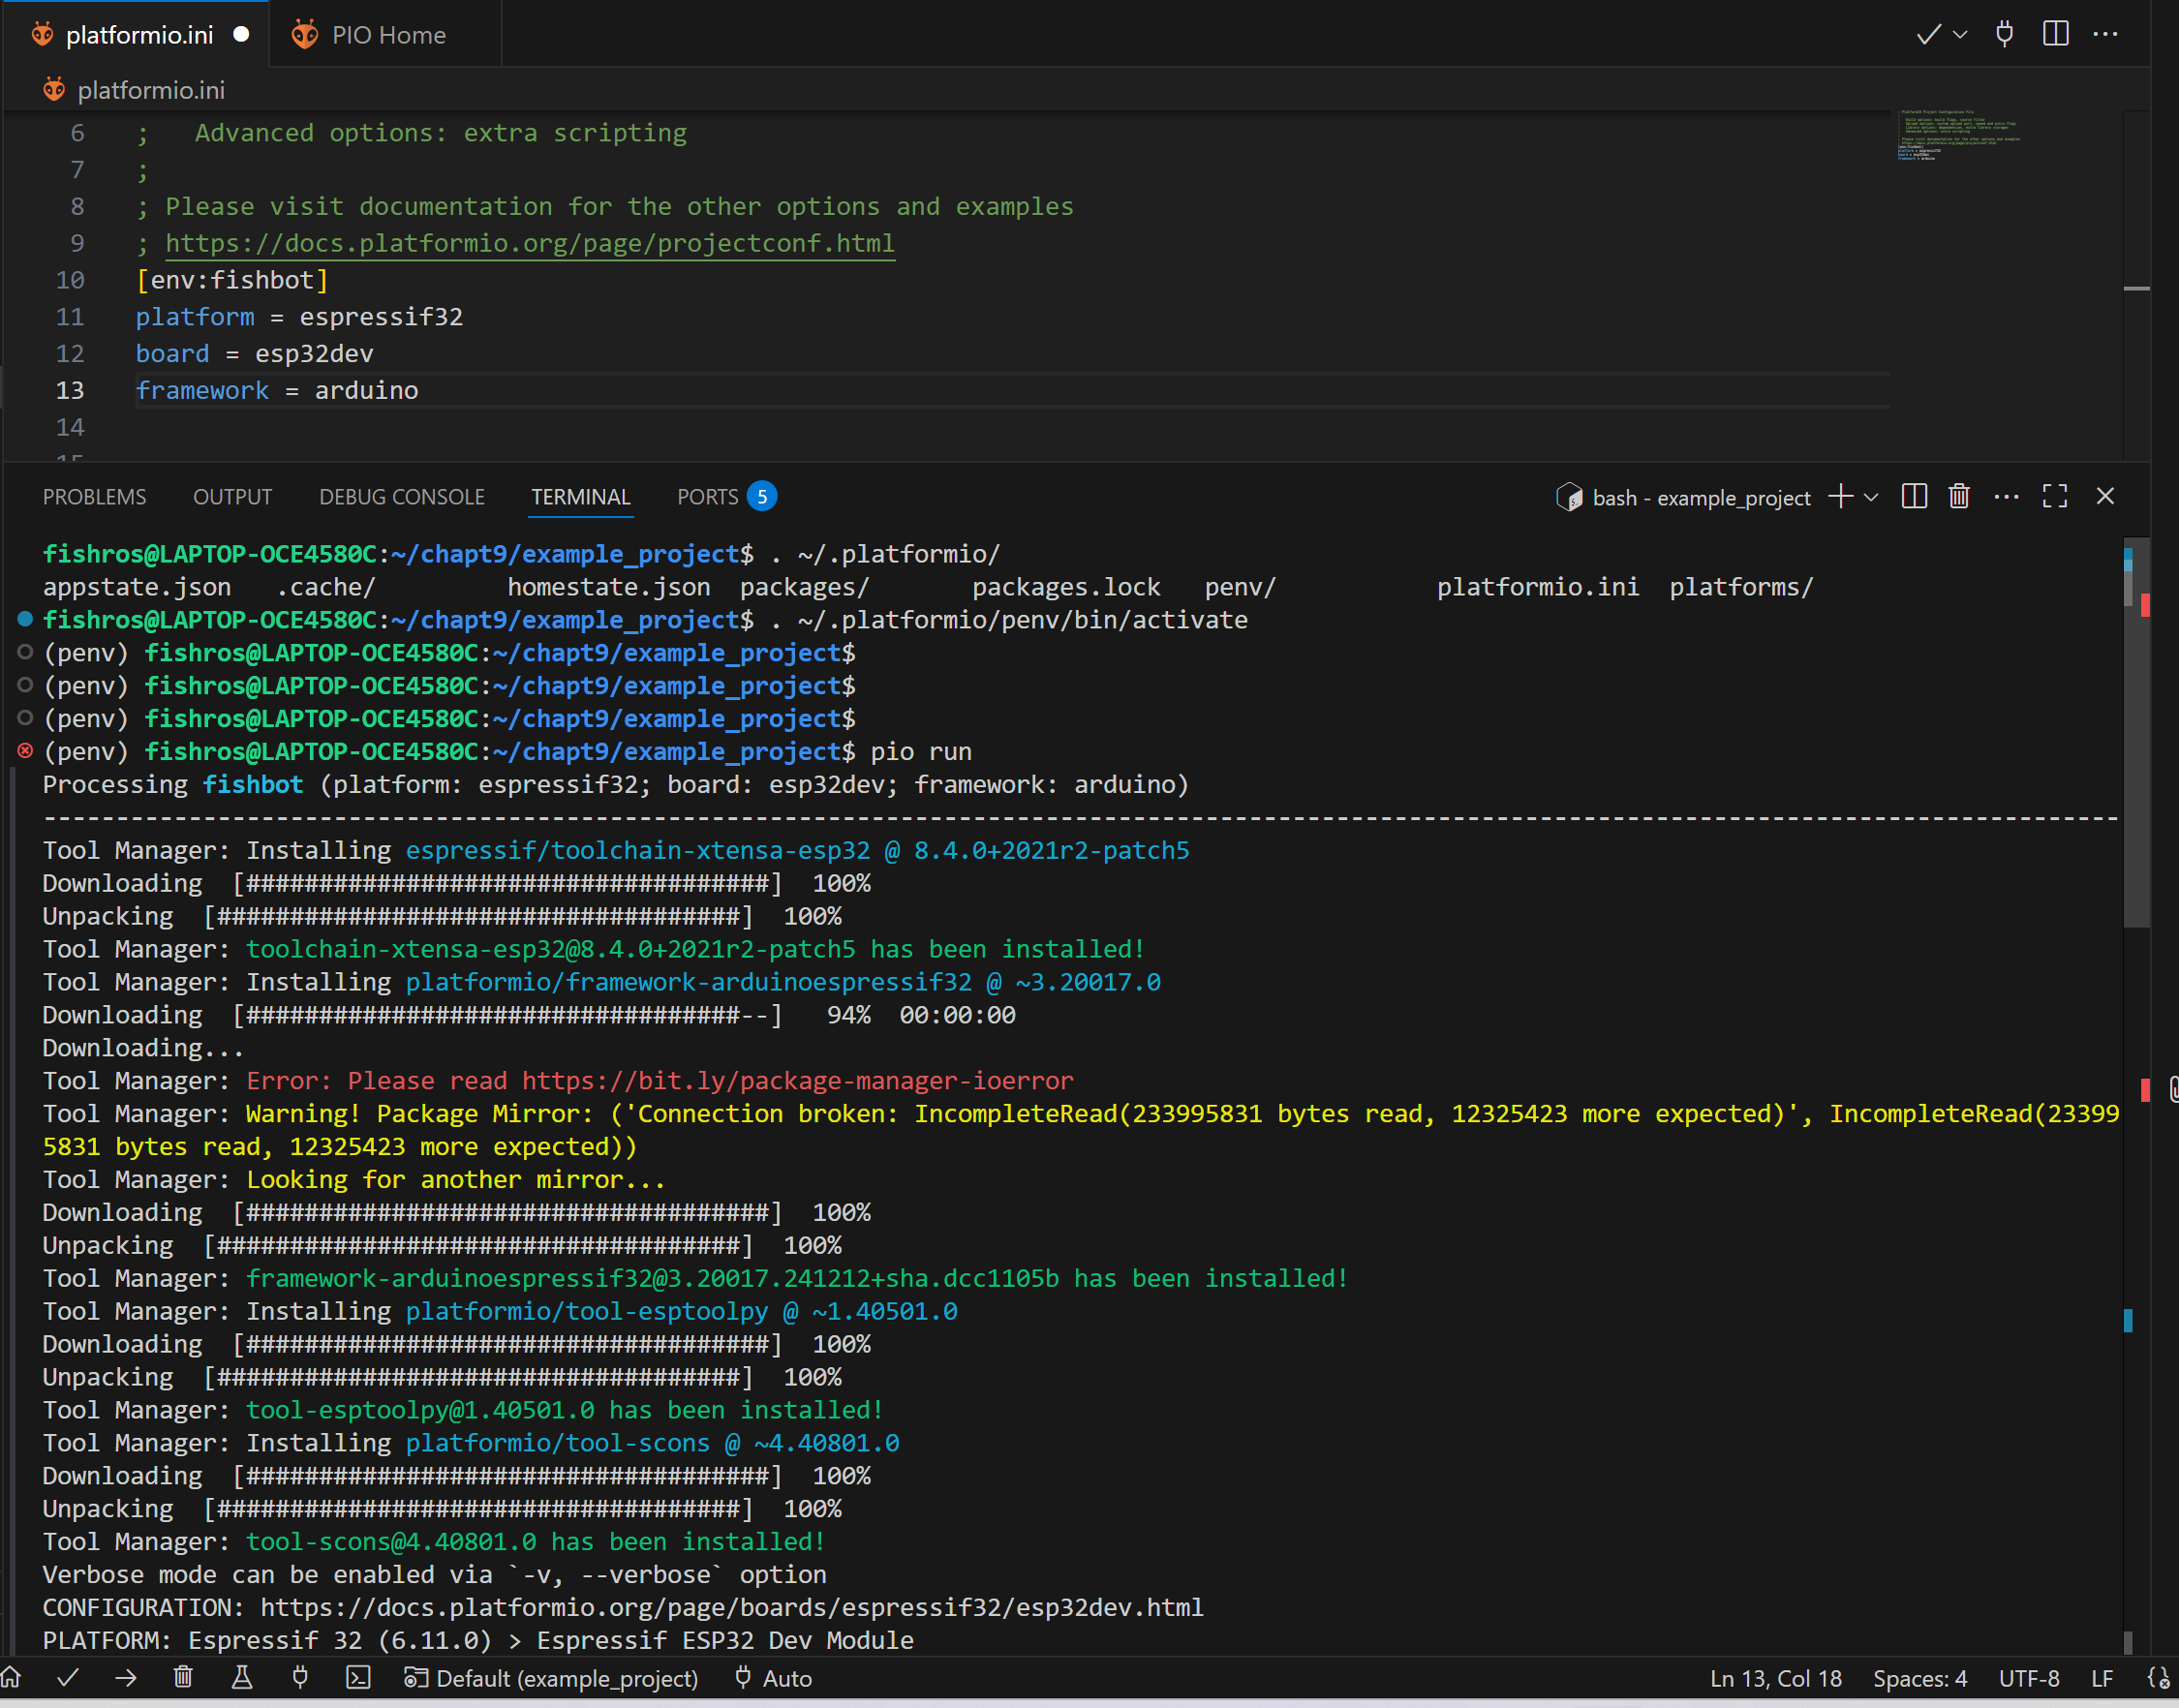
Task: Click the PlatformIO Test flask icon in status bar
Action: [x=242, y=1677]
